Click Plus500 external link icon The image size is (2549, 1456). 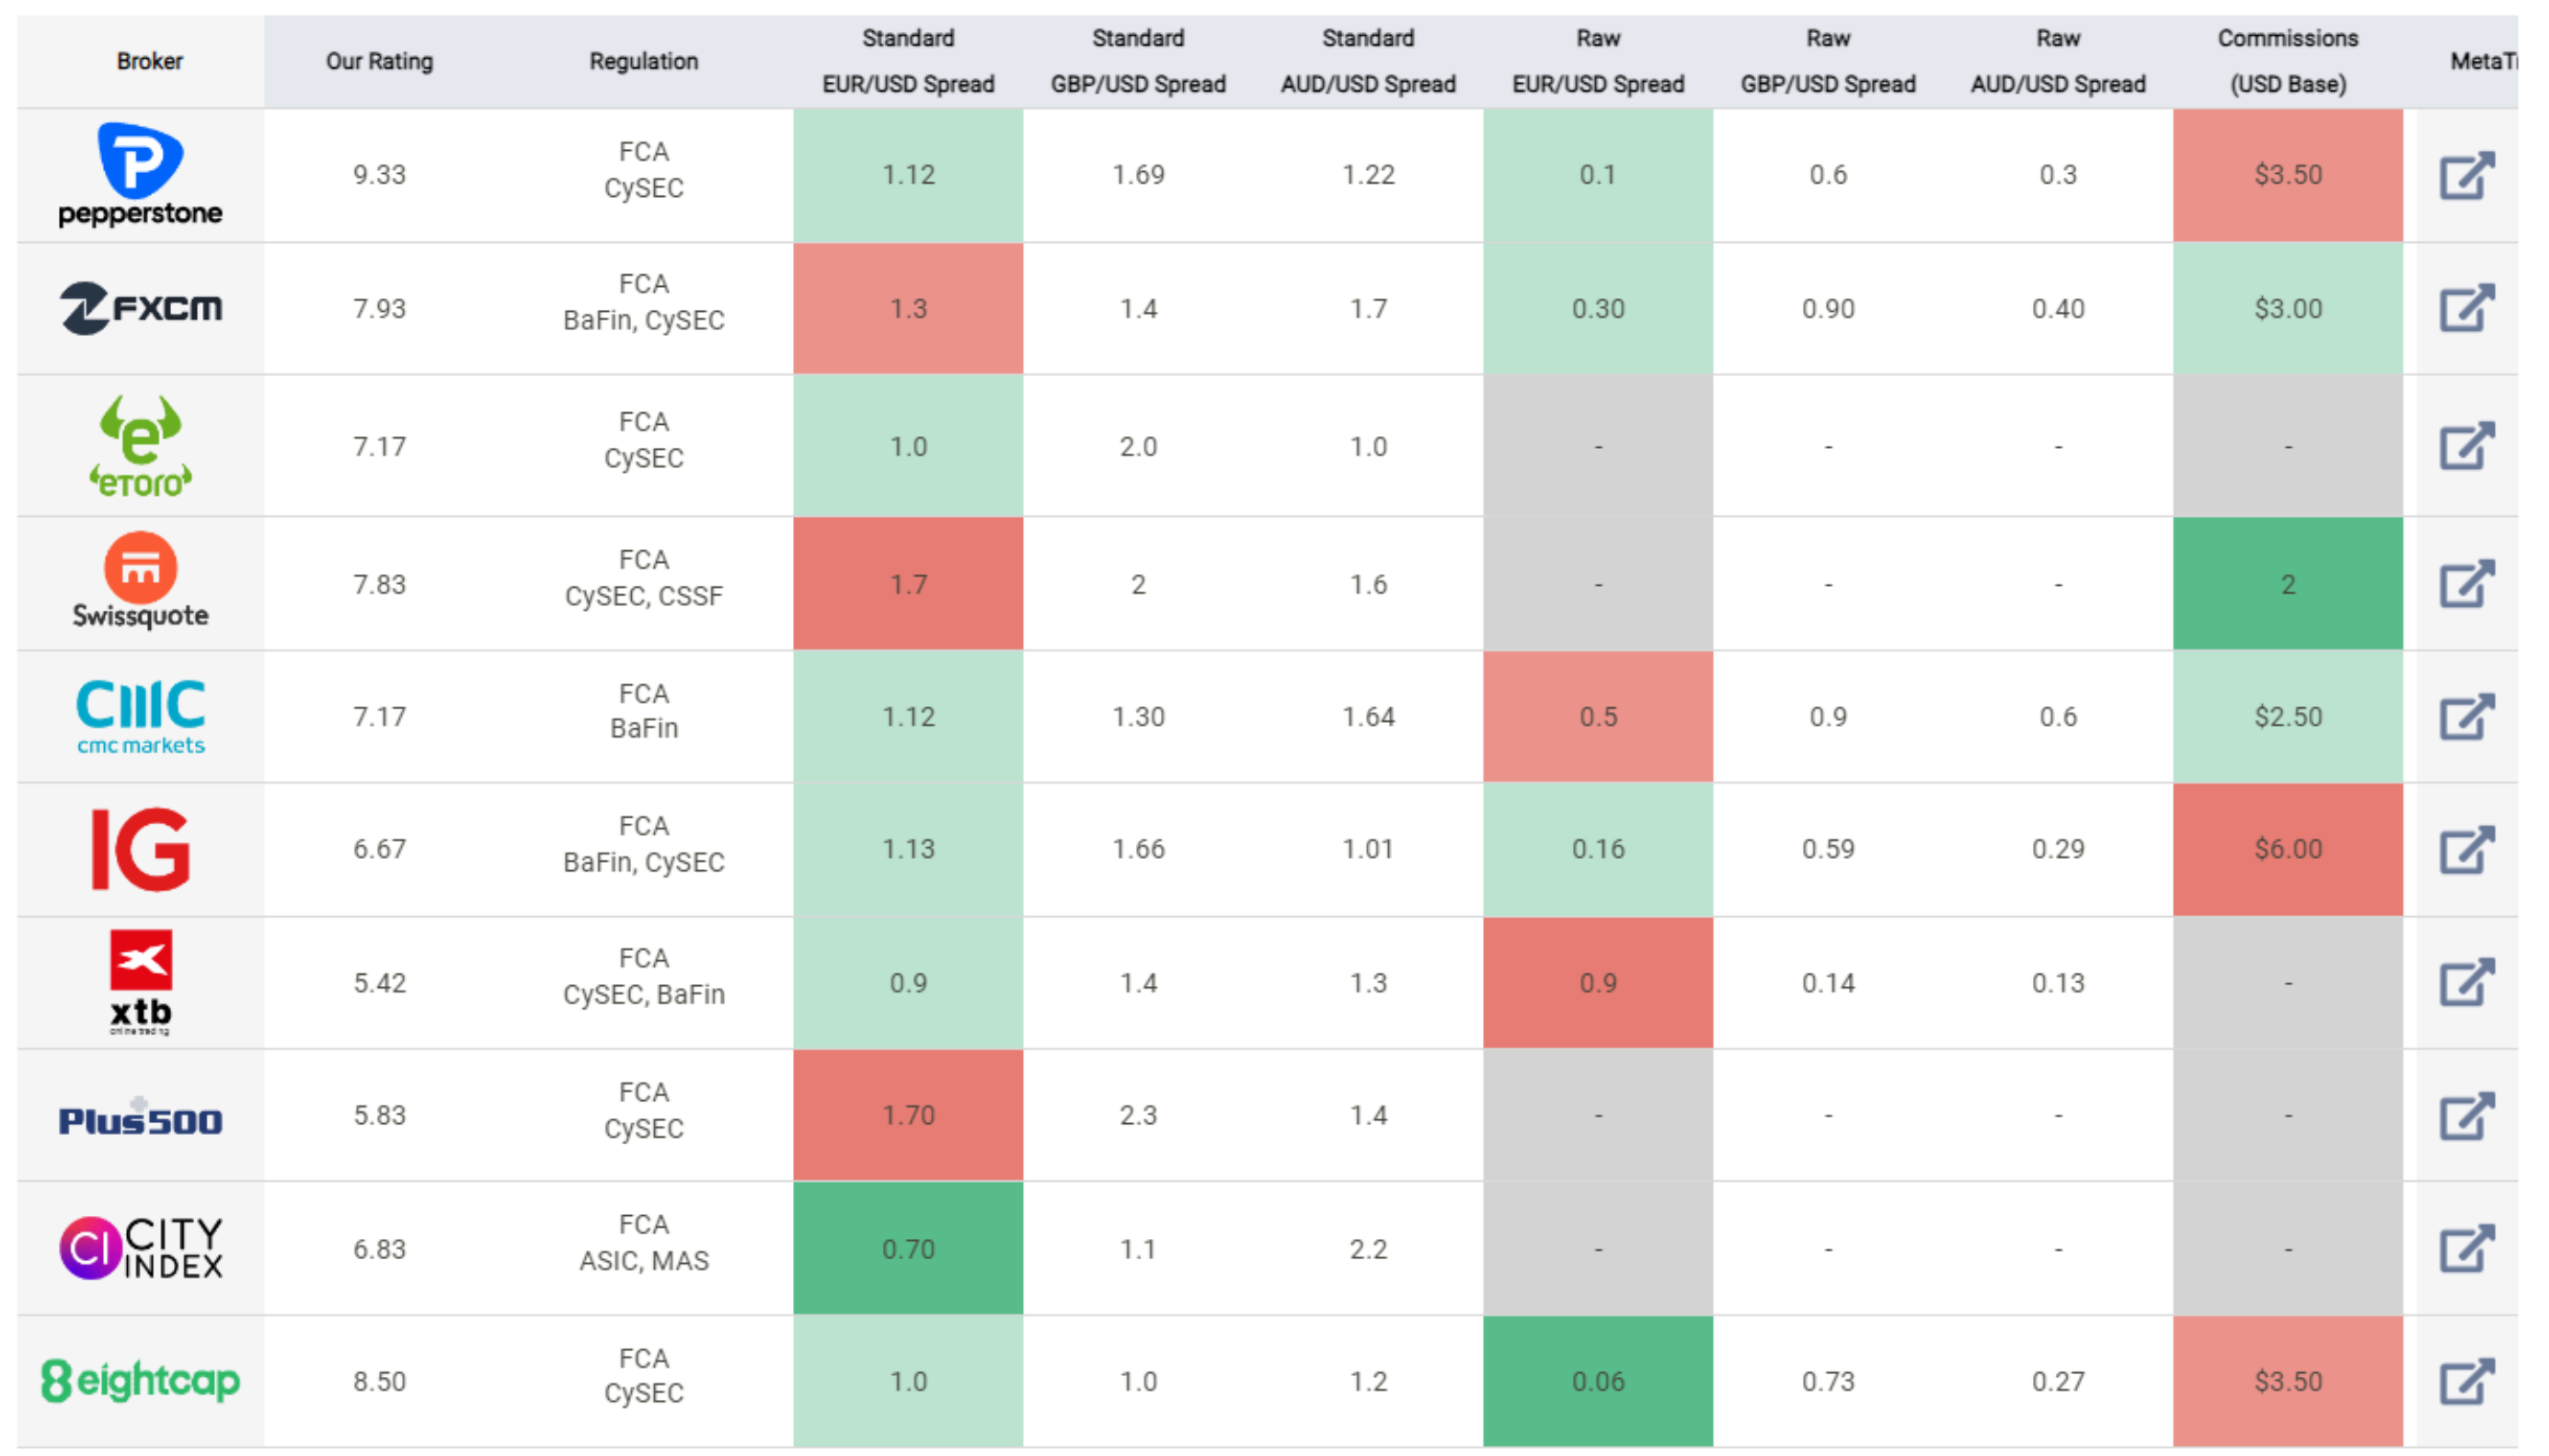[x=2465, y=1116]
